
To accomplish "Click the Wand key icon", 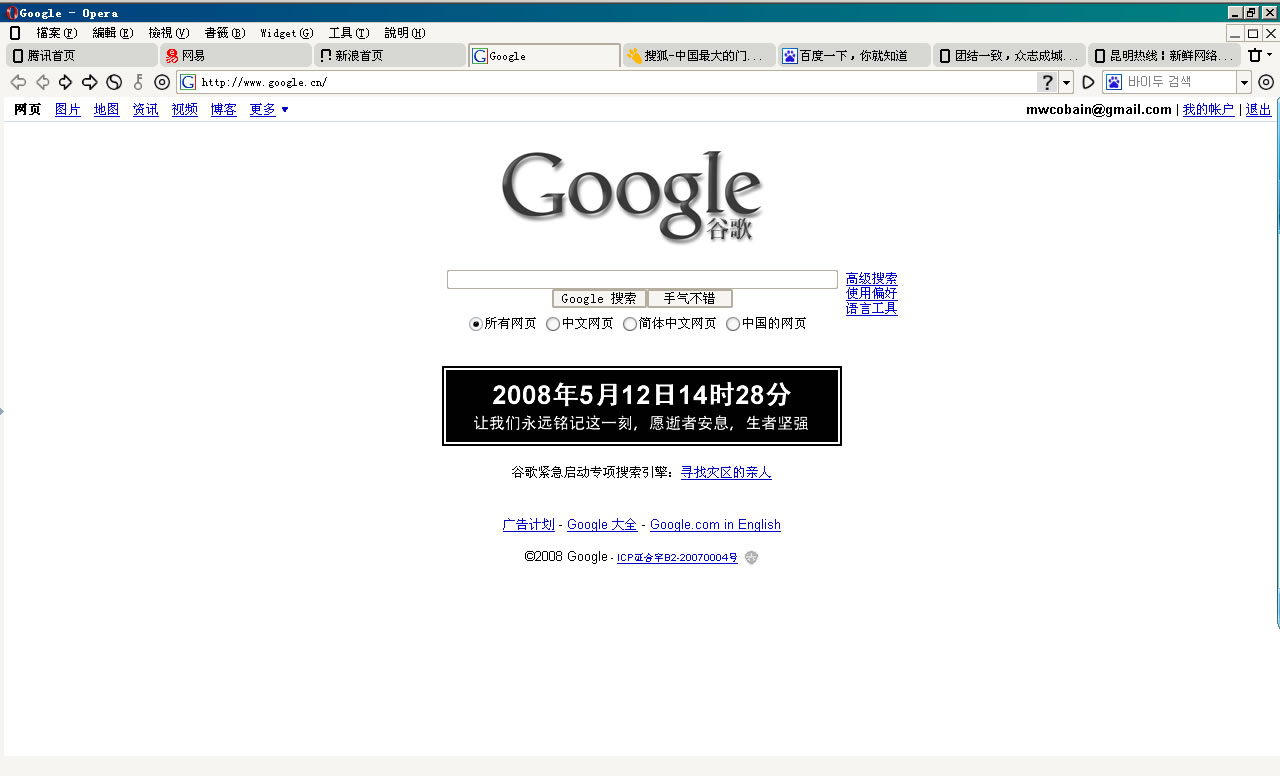I will 138,82.
